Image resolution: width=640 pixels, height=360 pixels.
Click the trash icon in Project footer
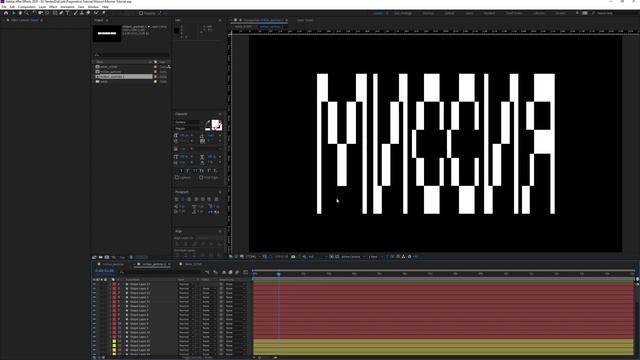131,258
